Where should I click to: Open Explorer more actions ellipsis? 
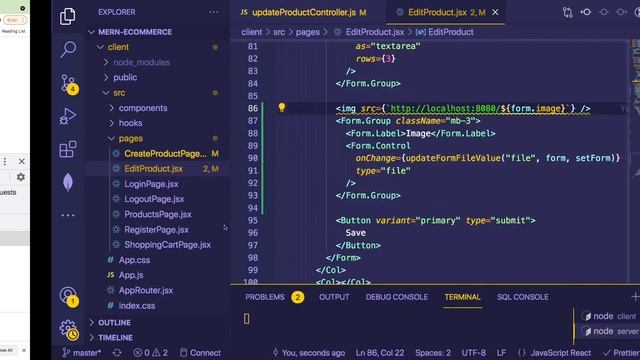click(213, 12)
